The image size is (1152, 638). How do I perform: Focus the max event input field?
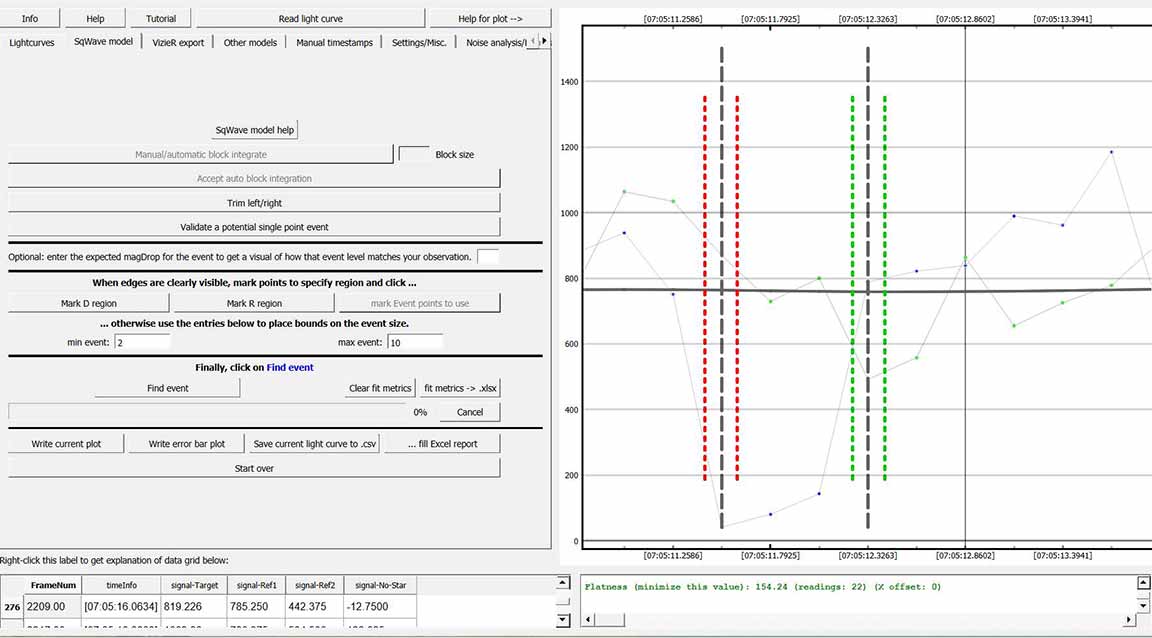414,342
